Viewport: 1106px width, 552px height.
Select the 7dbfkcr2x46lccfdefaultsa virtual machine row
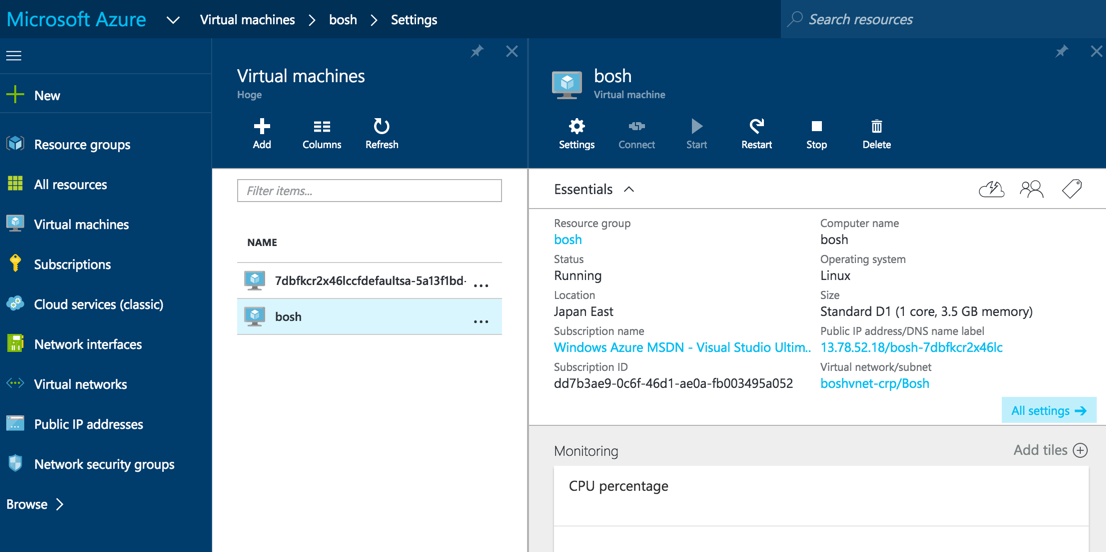369,281
